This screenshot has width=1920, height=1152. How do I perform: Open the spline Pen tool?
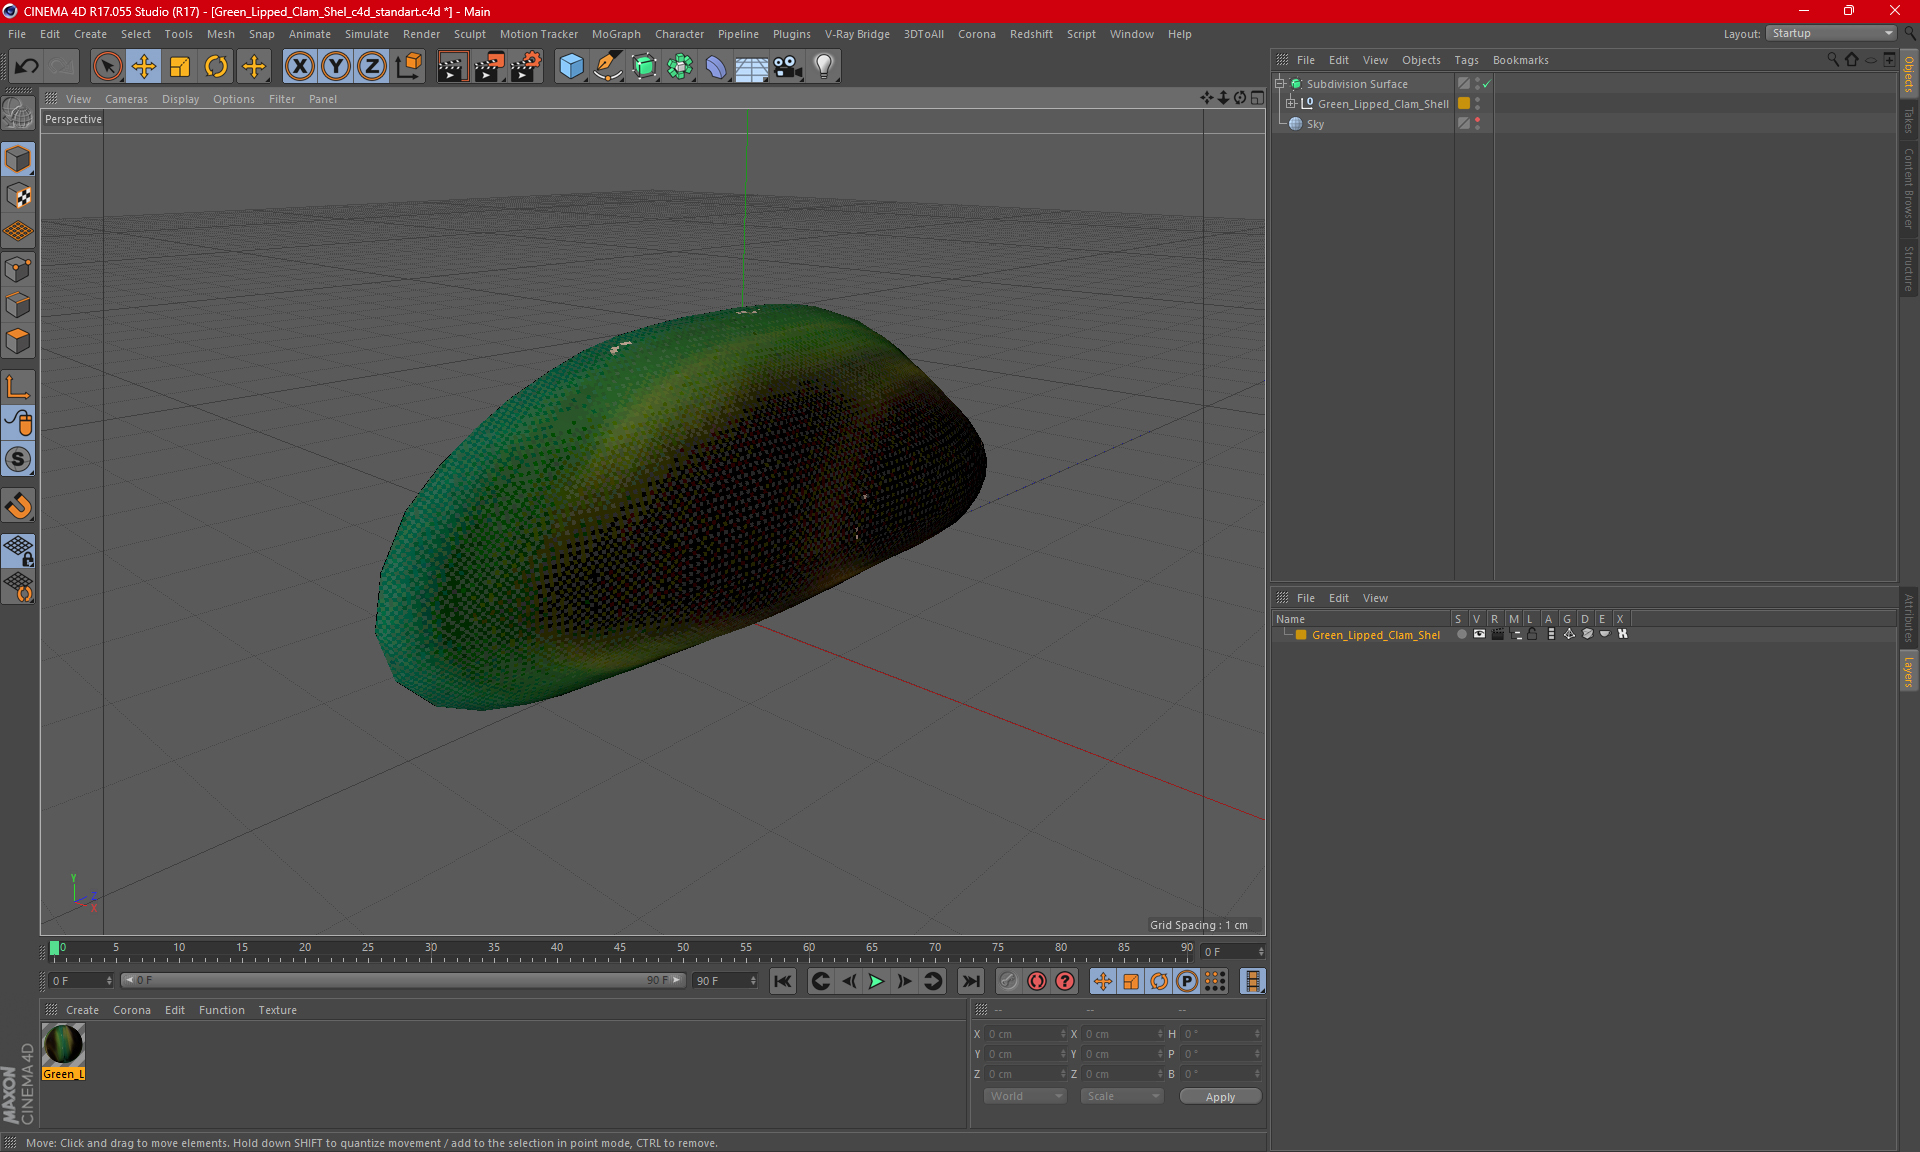[x=608, y=66]
